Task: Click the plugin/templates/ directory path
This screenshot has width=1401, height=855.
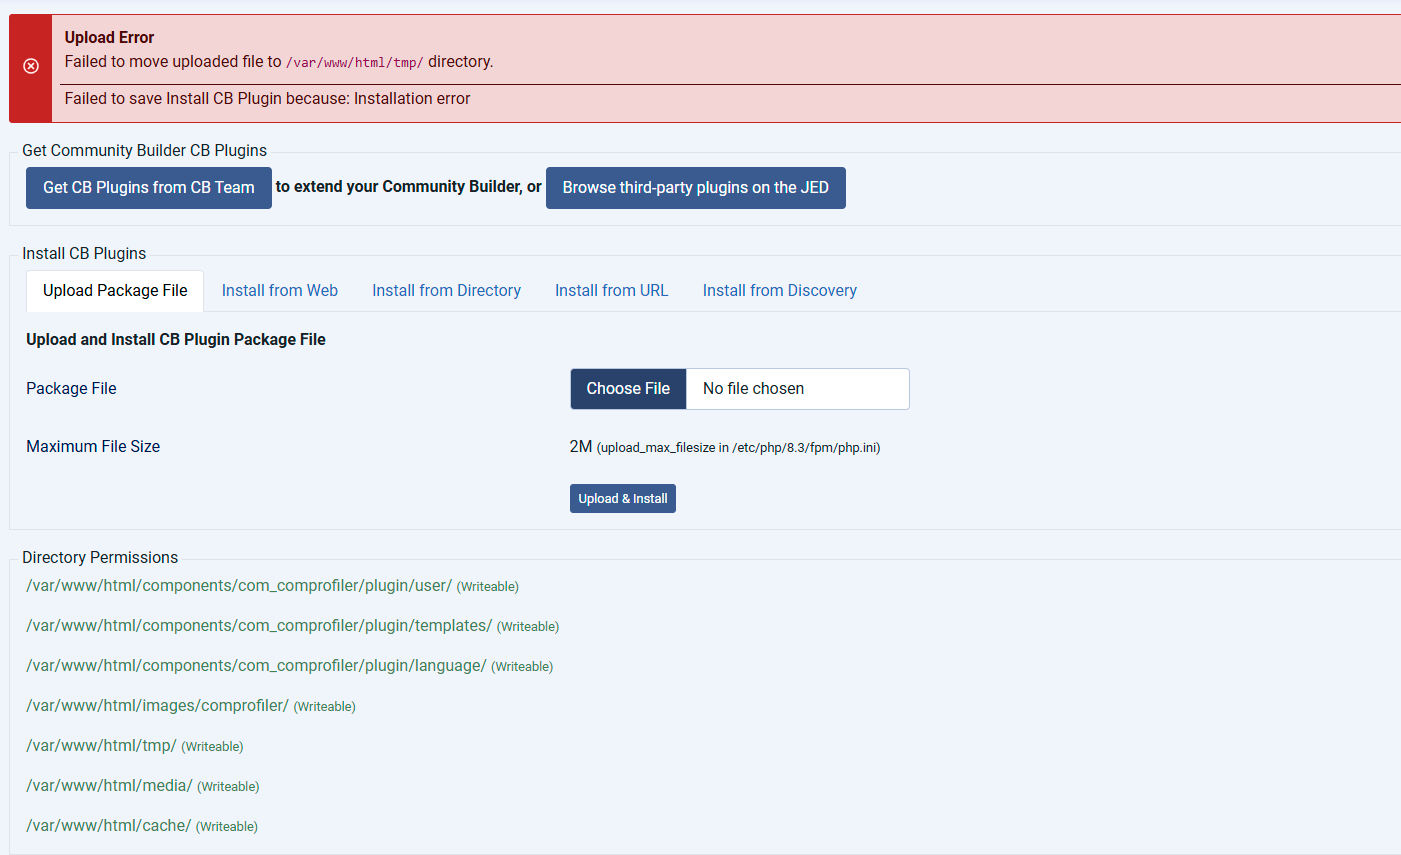Action: click(259, 626)
